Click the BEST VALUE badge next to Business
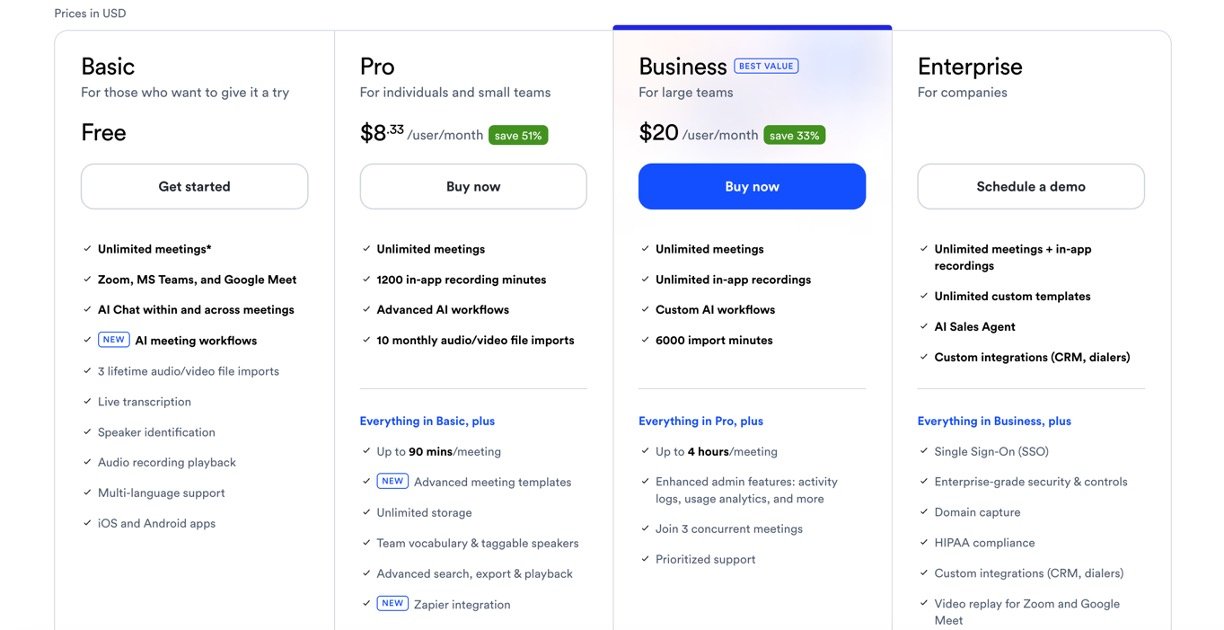 766,66
